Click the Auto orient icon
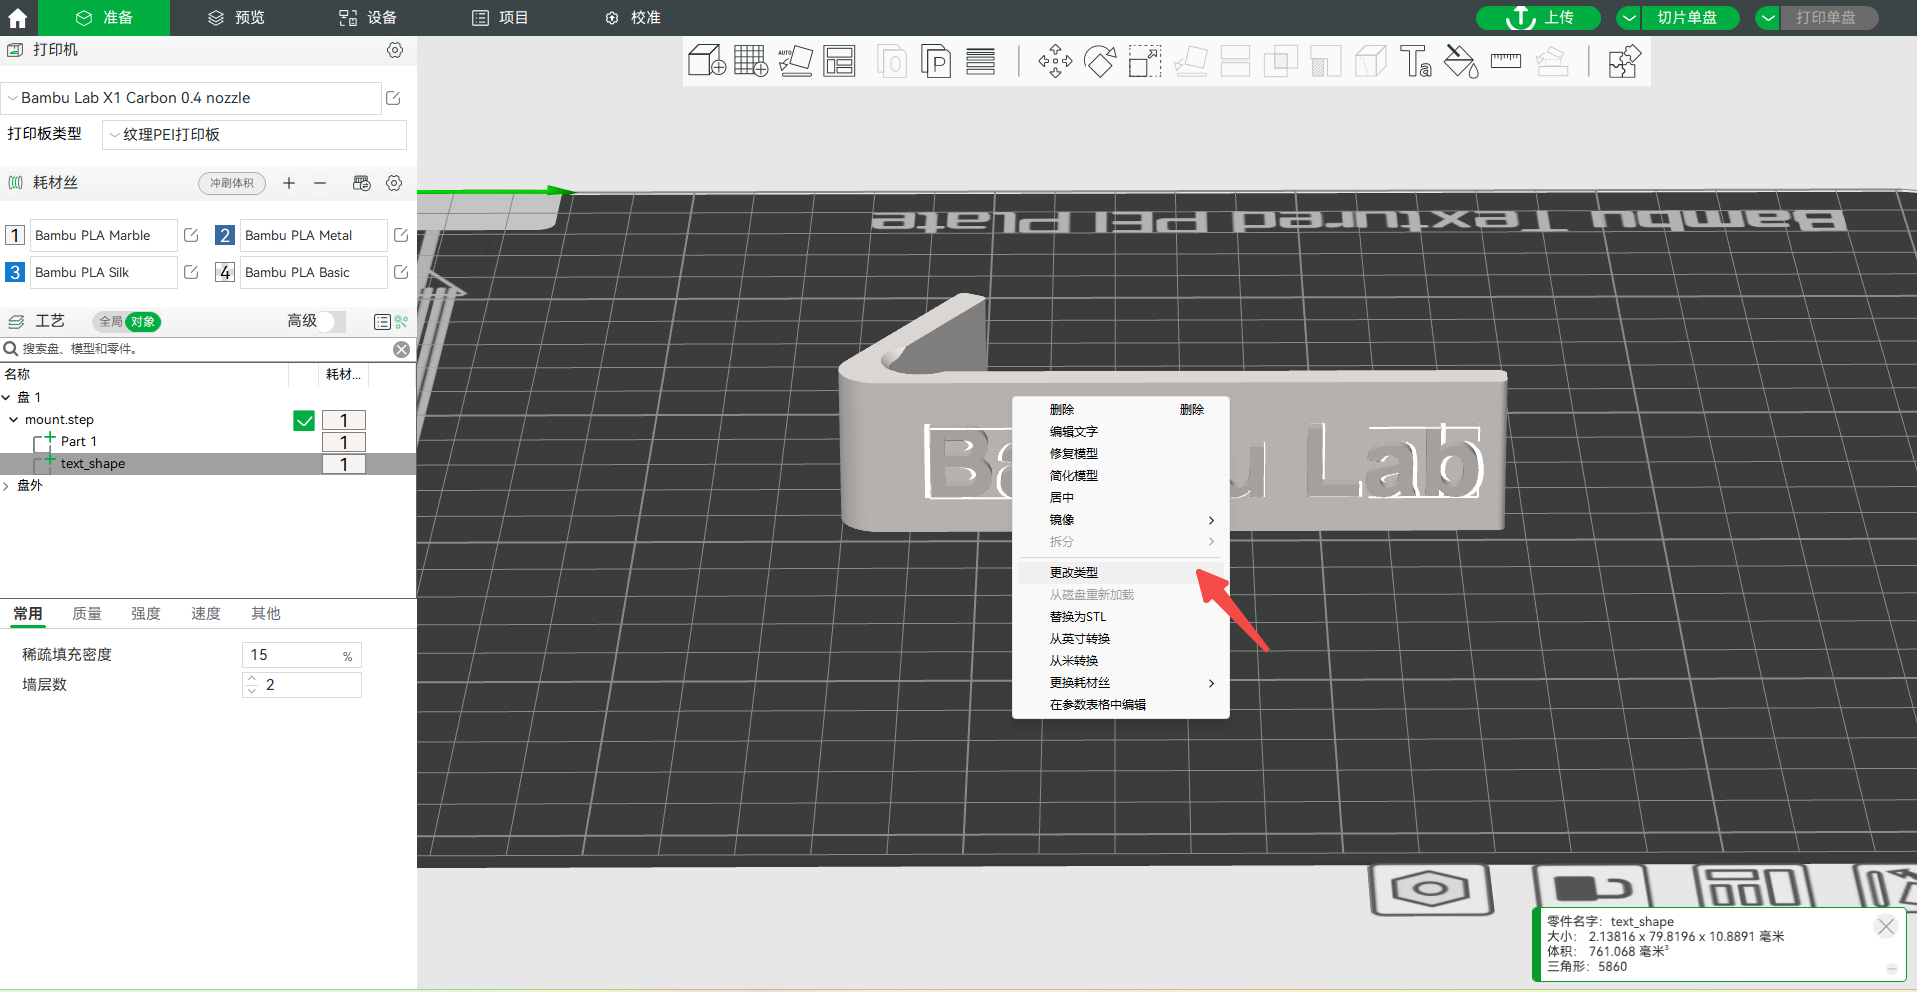This screenshot has height=992, width=1917. (795, 61)
